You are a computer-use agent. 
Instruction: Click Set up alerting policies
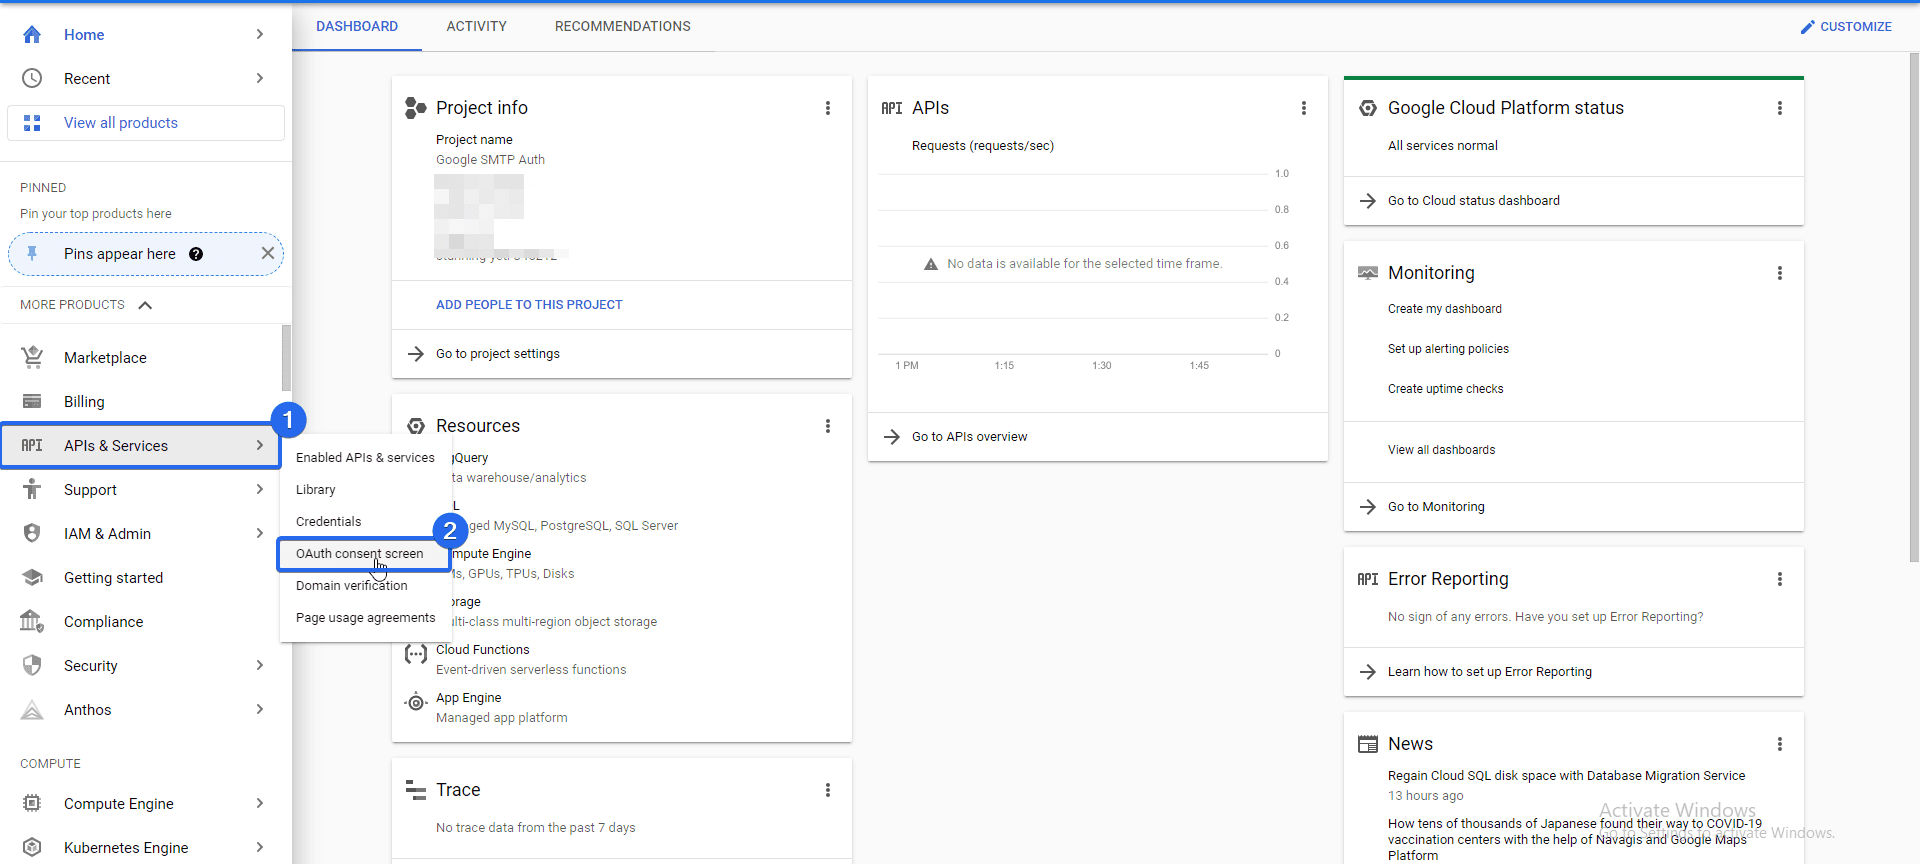(x=1448, y=349)
